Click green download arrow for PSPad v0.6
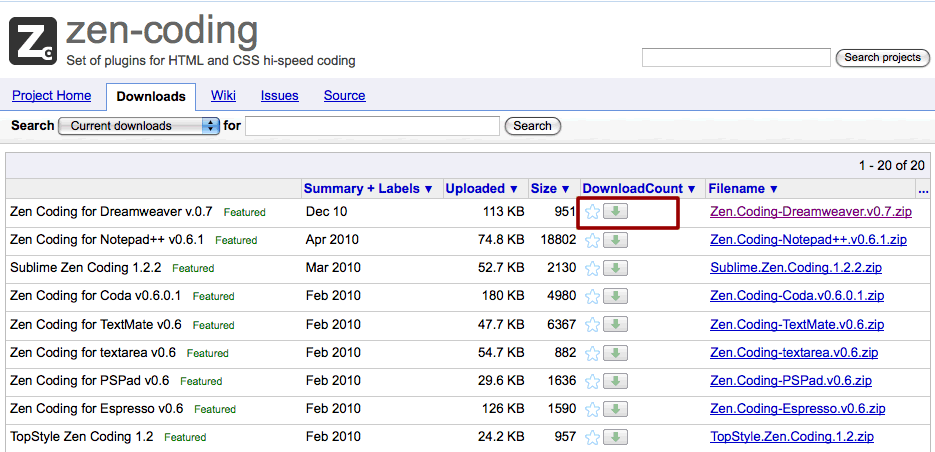 click(x=615, y=380)
